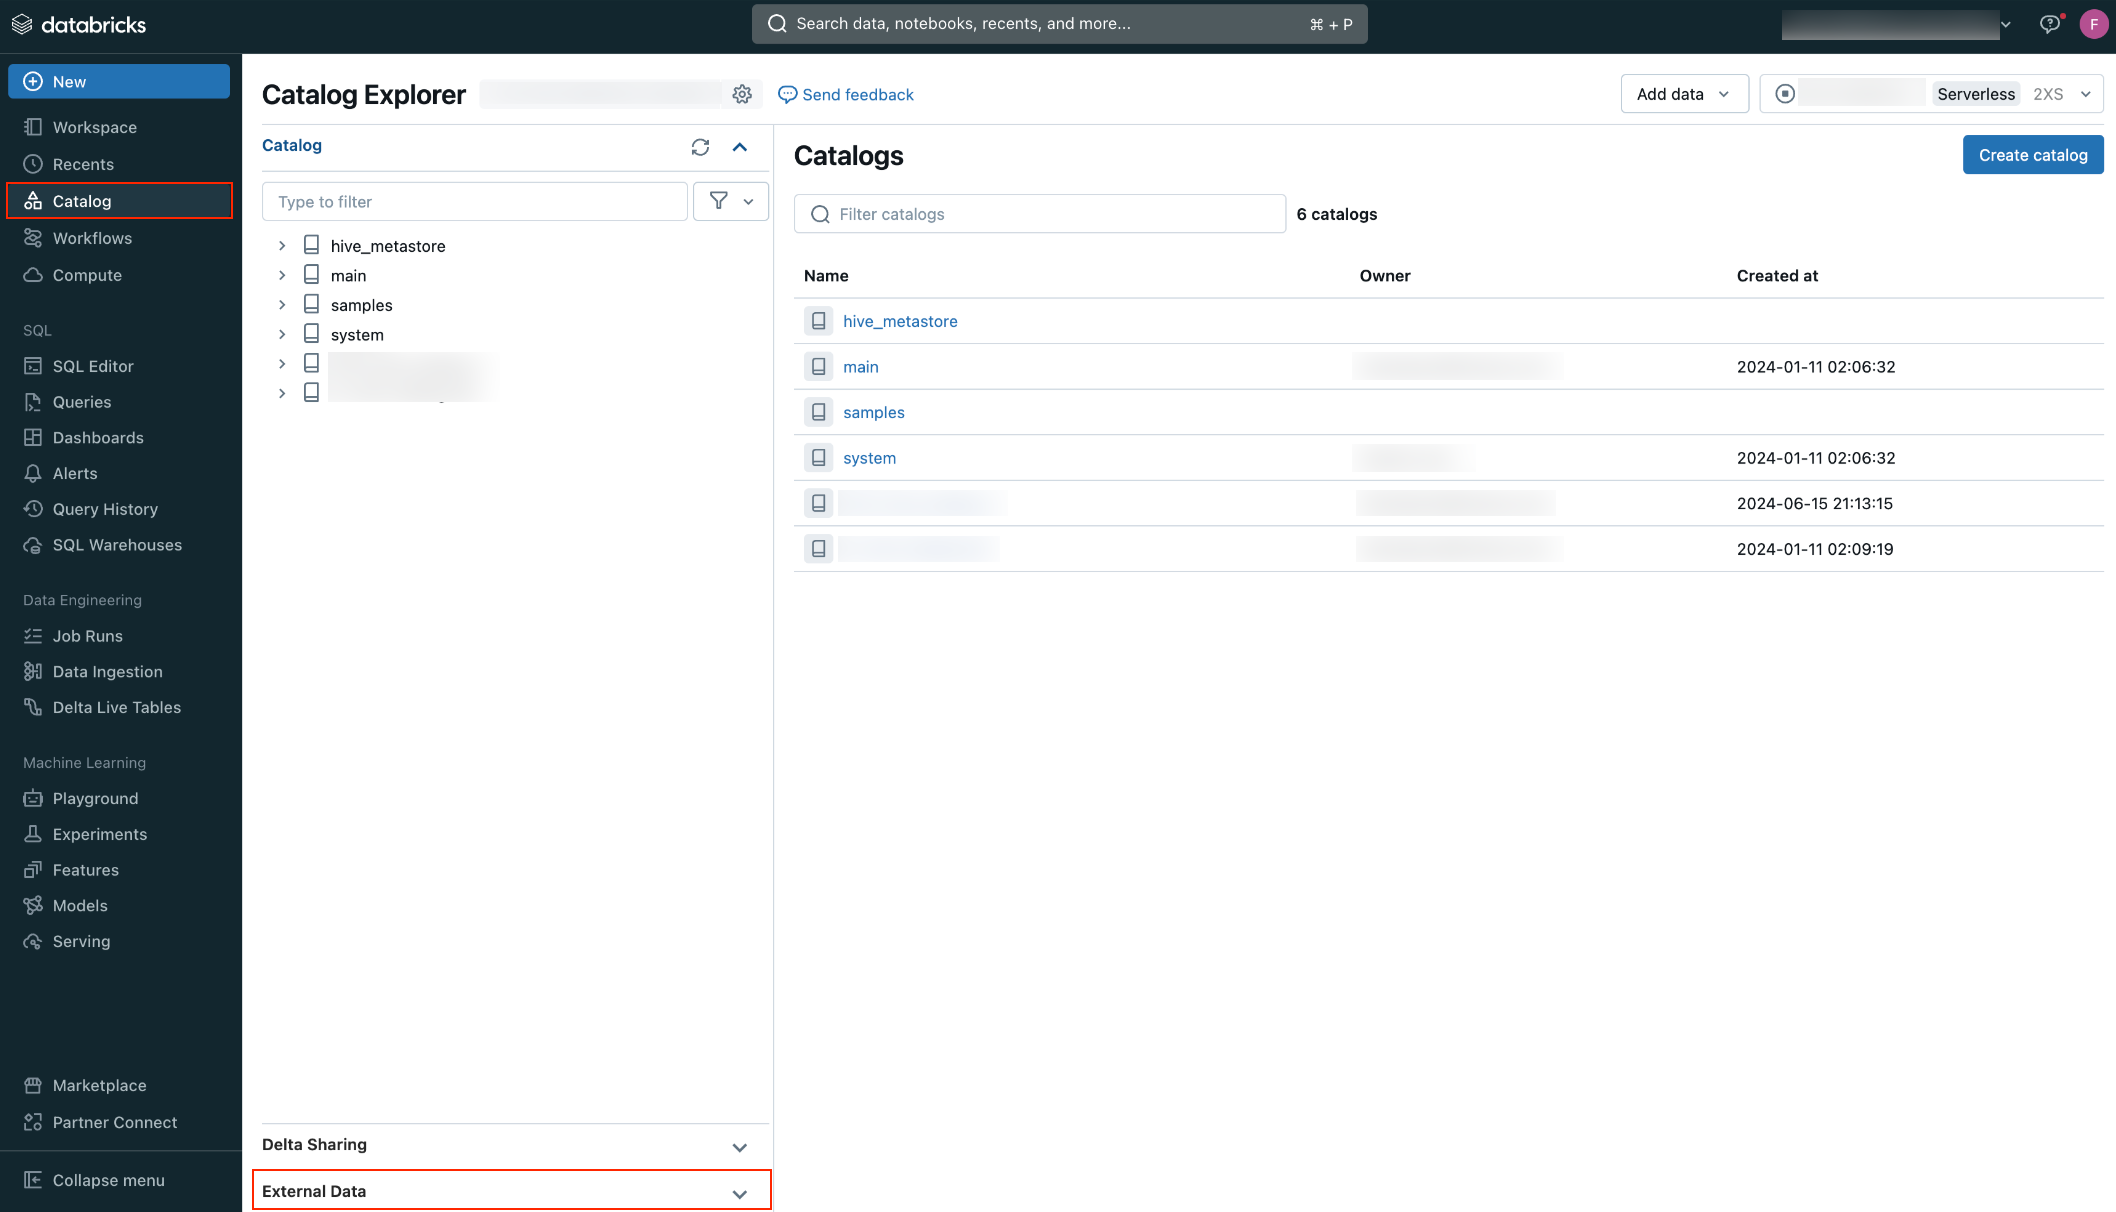Toggle the samples catalog tree item
This screenshot has width=2116, height=1212.
click(282, 305)
